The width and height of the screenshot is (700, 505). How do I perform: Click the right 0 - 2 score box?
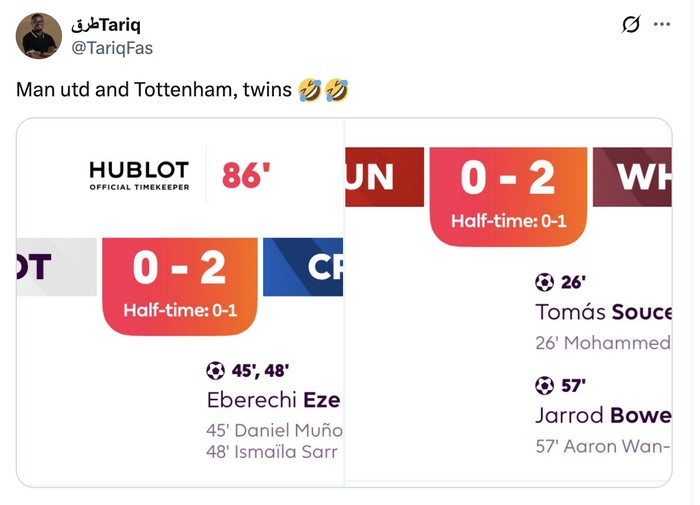(x=508, y=195)
